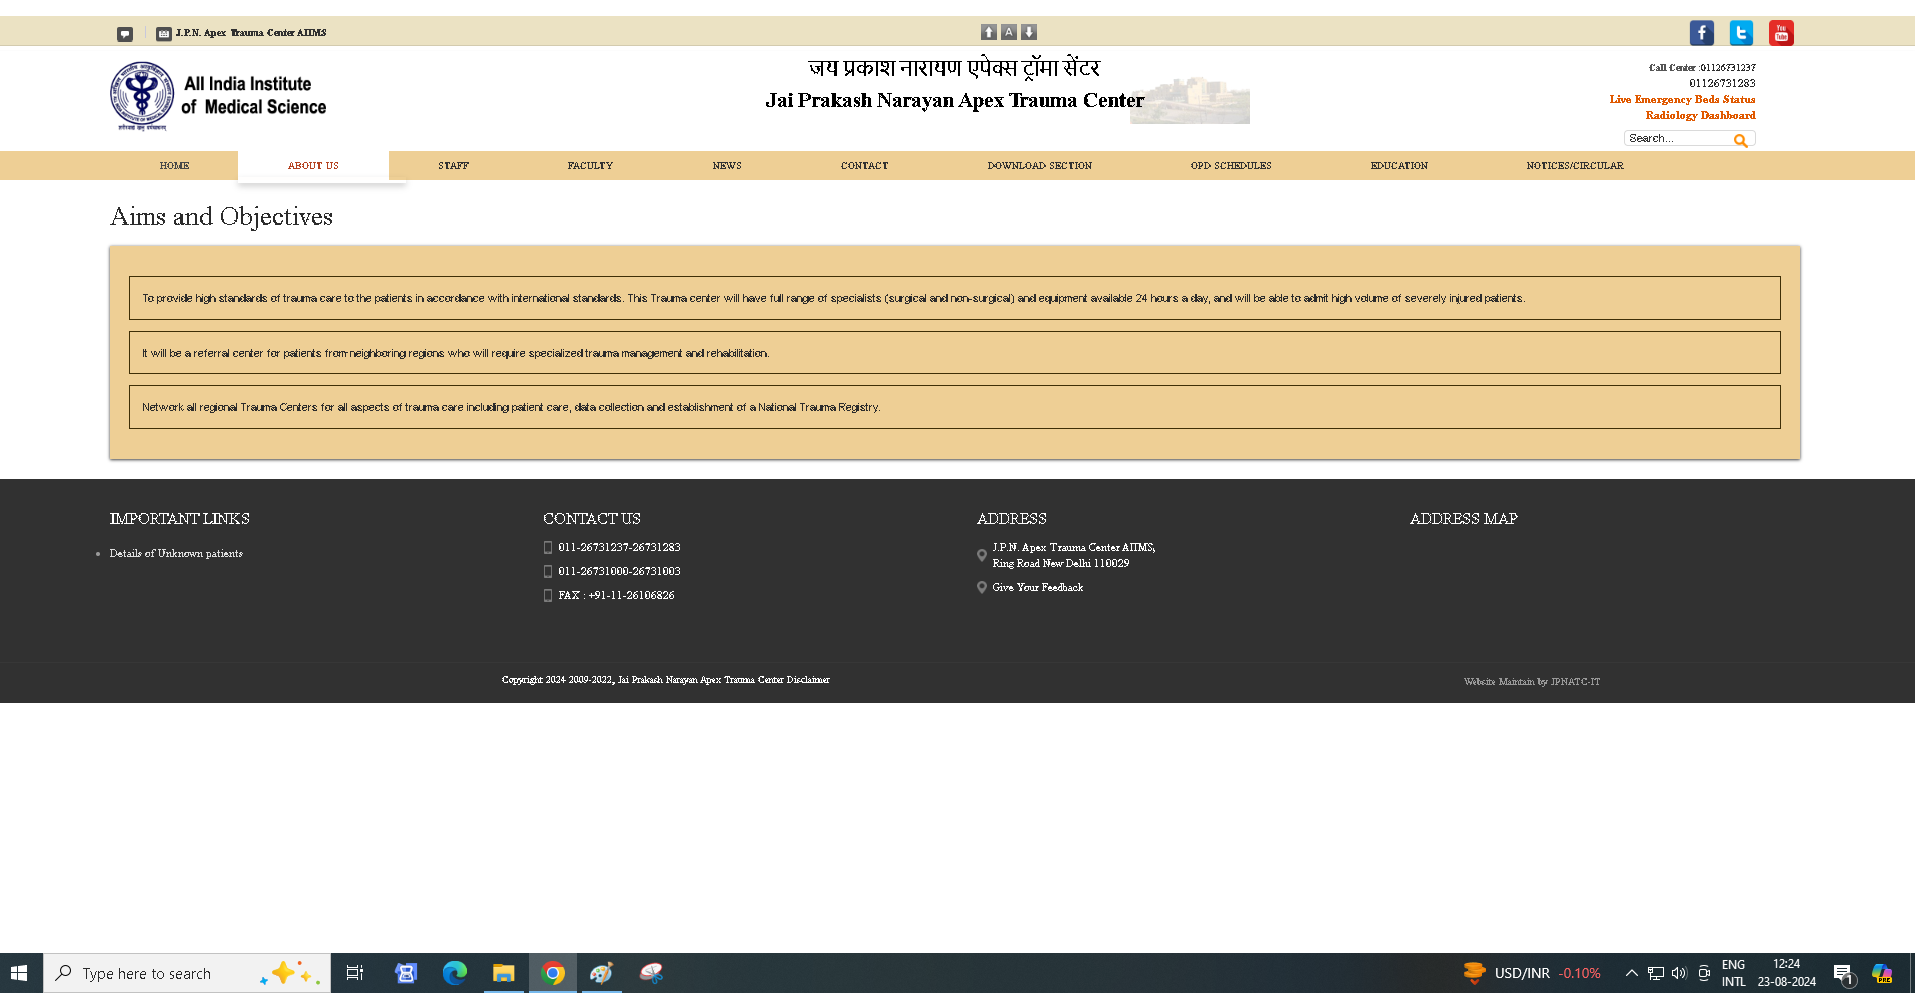Click the J.P.N. Apex Trauma Center AIIMS text
The width and height of the screenshot is (1915, 993).
tap(251, 33)
